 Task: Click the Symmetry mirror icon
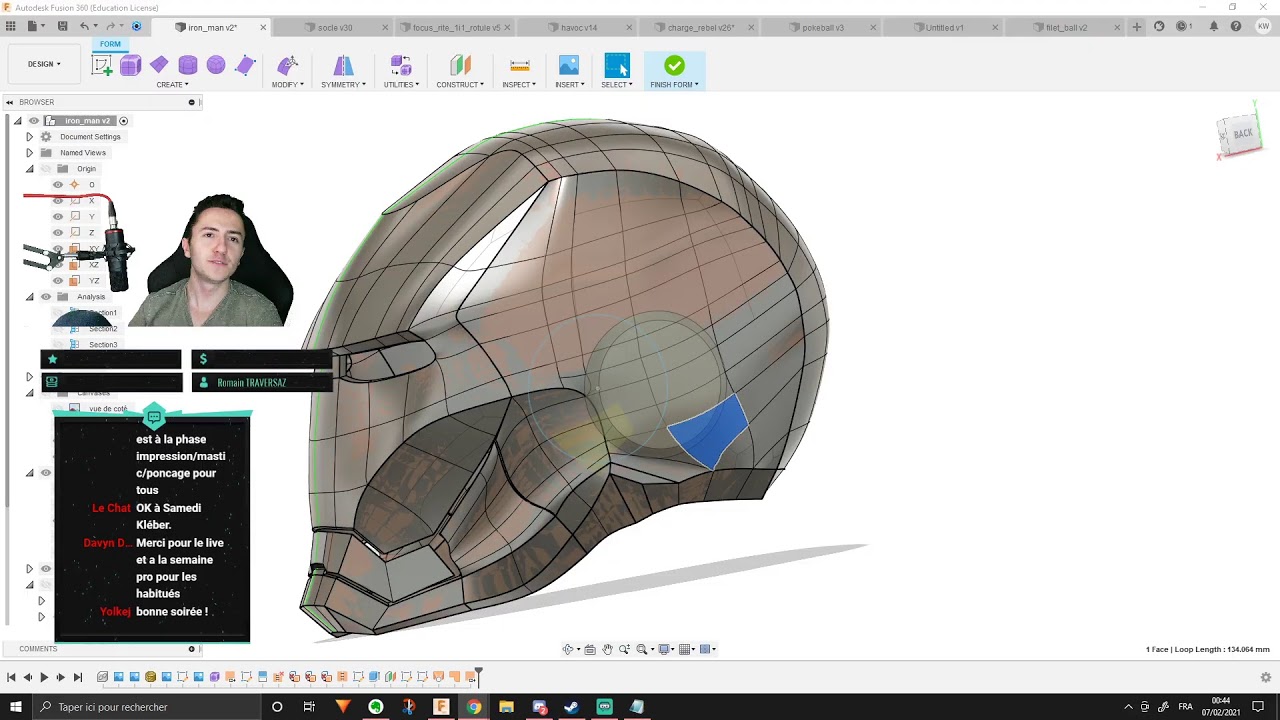[x=343, y=66]
